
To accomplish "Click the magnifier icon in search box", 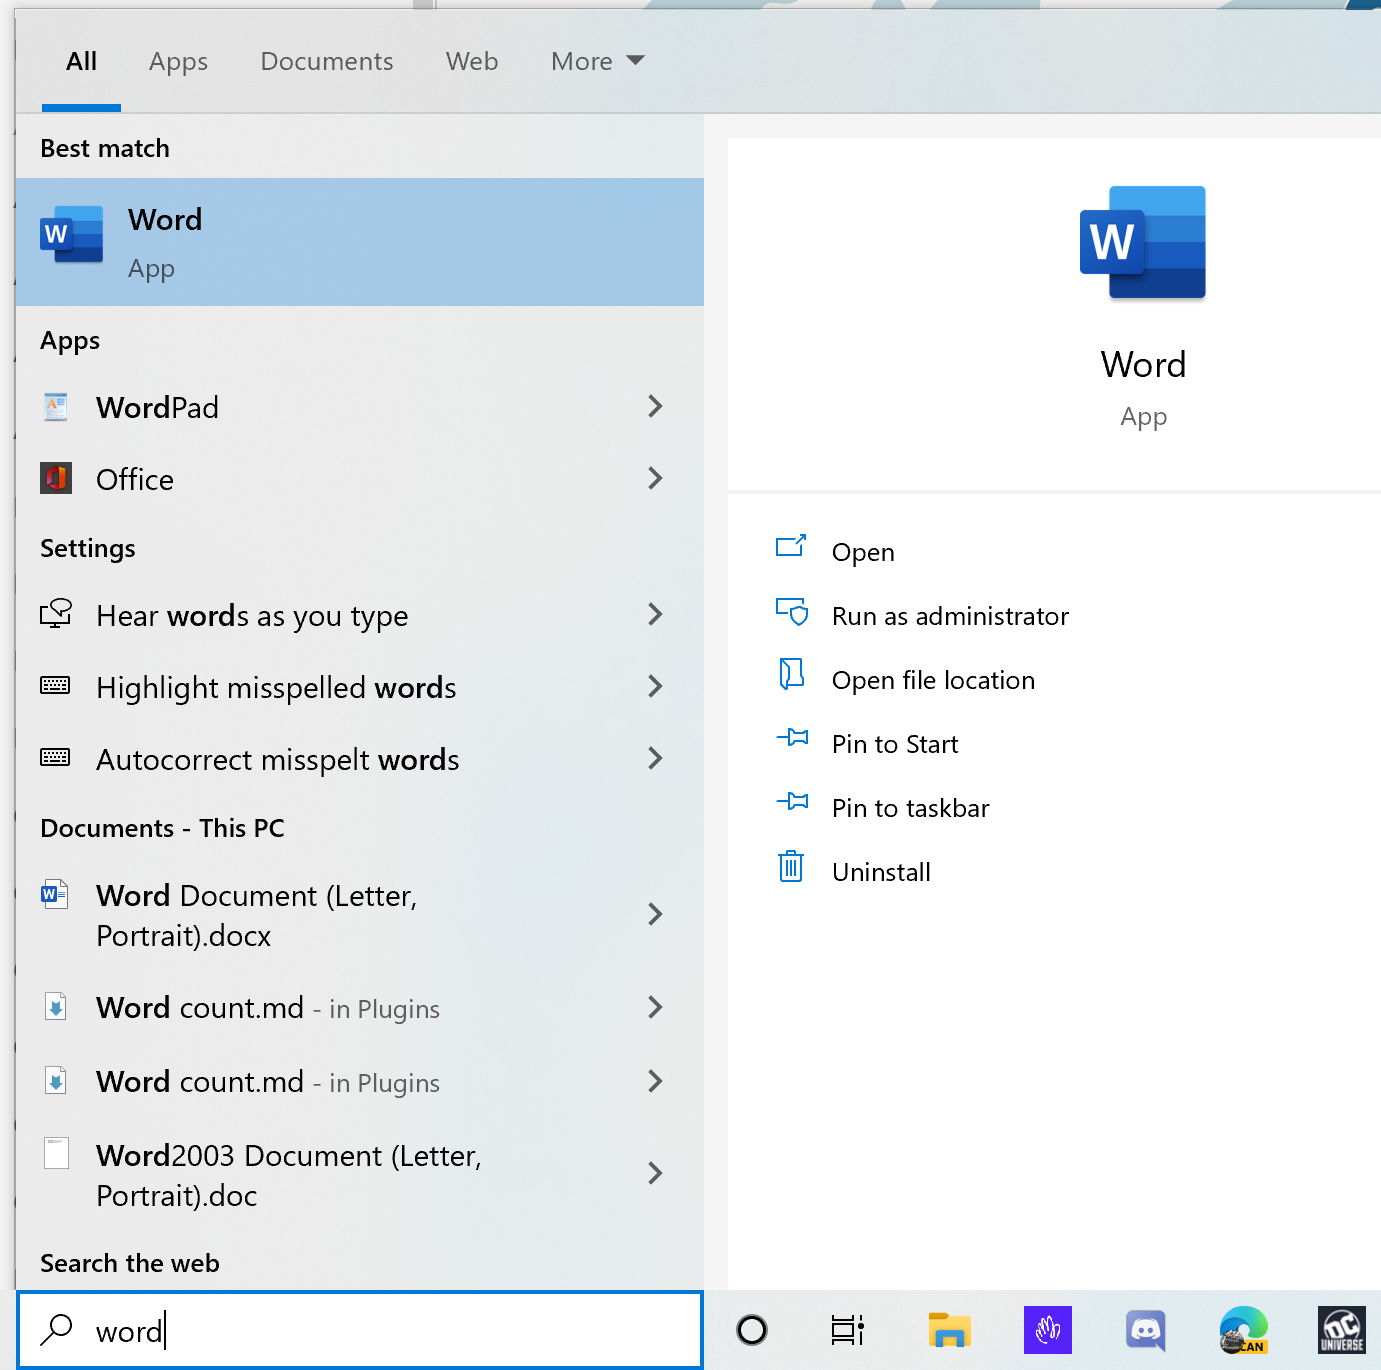I will click(56, 1329).
